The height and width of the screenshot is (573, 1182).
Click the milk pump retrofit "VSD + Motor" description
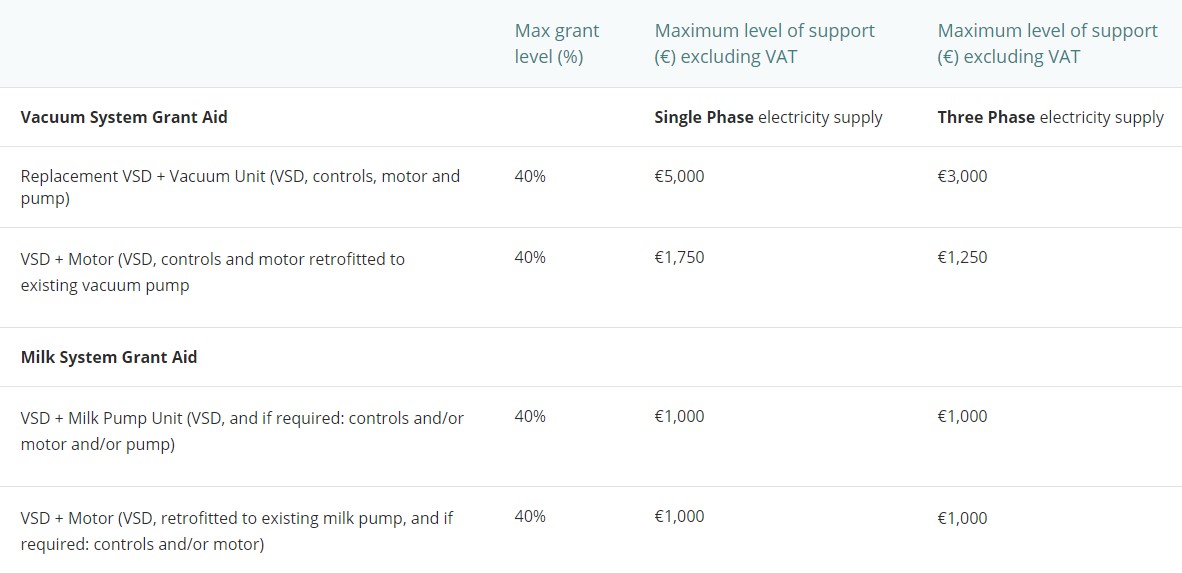[x=237, y=531]
